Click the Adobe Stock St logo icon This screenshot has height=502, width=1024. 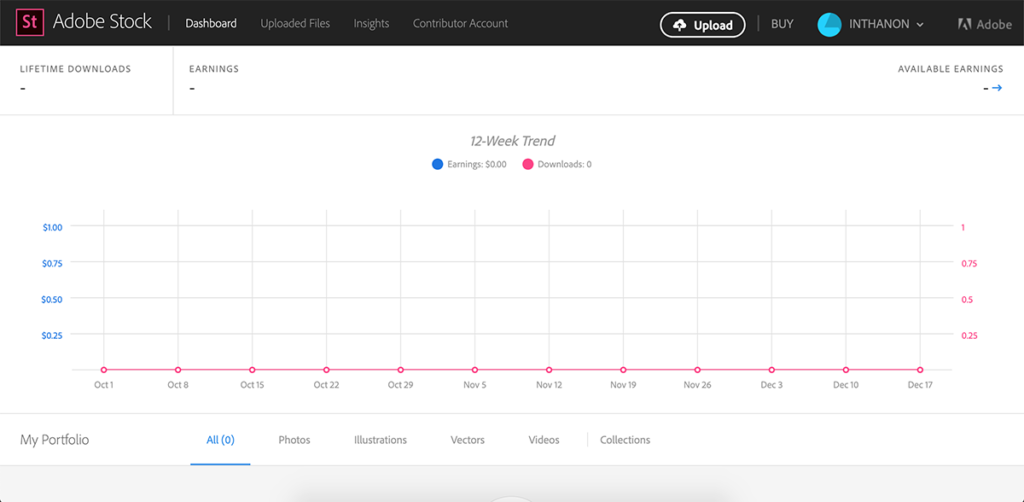tap(30, 22)
